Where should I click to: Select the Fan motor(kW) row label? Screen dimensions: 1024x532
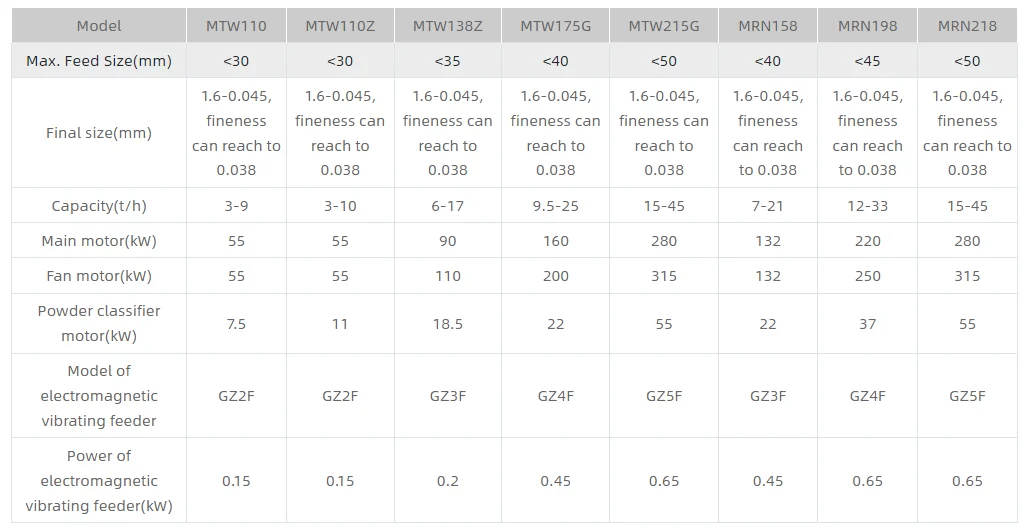pos(99,276)
